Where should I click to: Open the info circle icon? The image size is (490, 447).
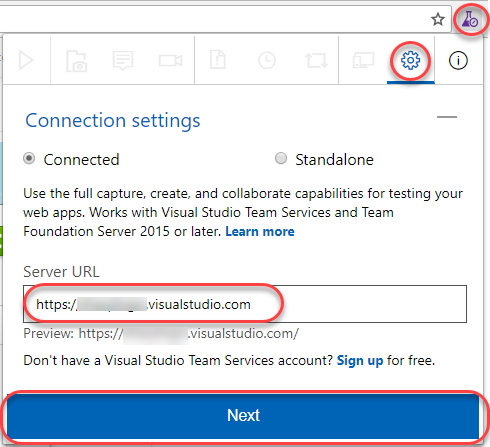click(x=458, y=60)
